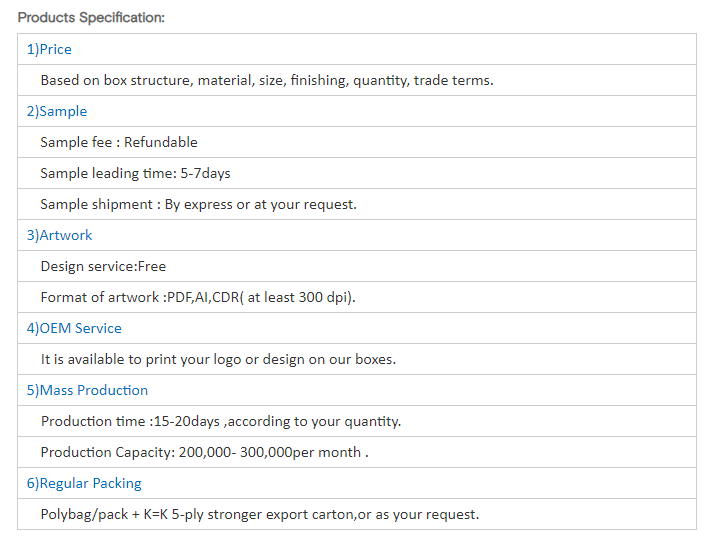Click the 'Production Capacity' row text
The width and height of the screenshot is (726, 547).
click(x=204, y=452)
